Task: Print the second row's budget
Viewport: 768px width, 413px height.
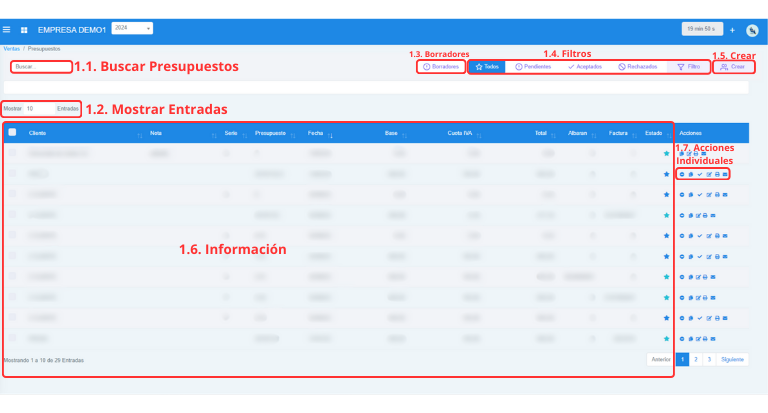Action: (x=717, y=174)
